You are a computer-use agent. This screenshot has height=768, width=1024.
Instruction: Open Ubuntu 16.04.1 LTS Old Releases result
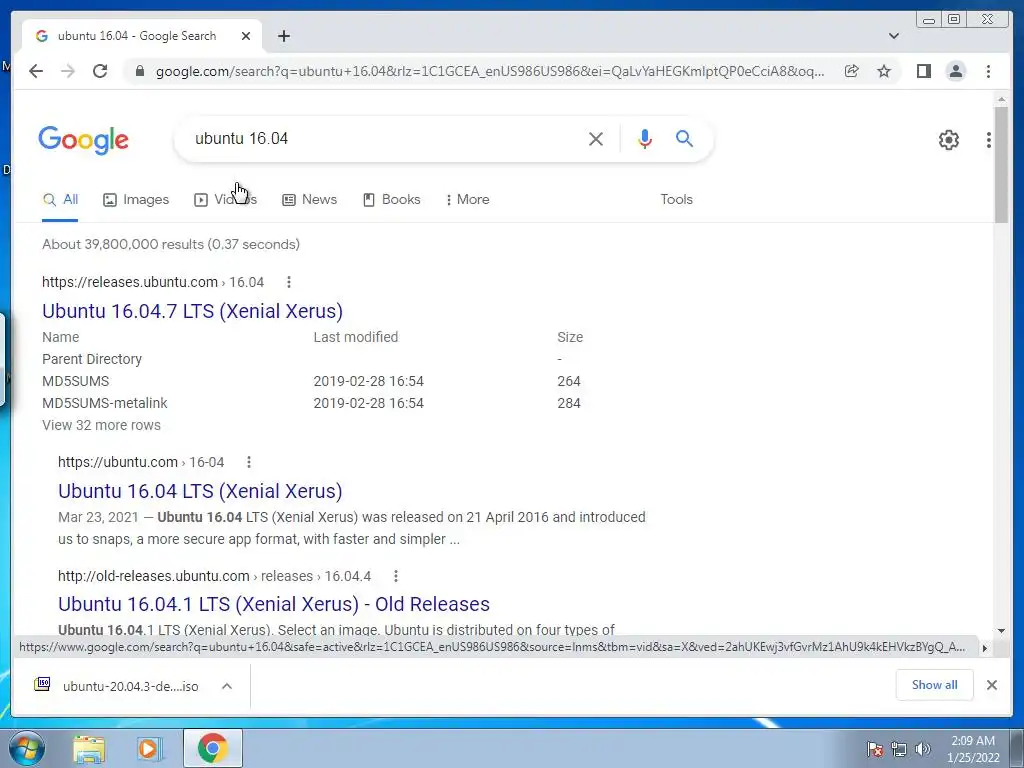pyautogui.click(x=274, y=604)
